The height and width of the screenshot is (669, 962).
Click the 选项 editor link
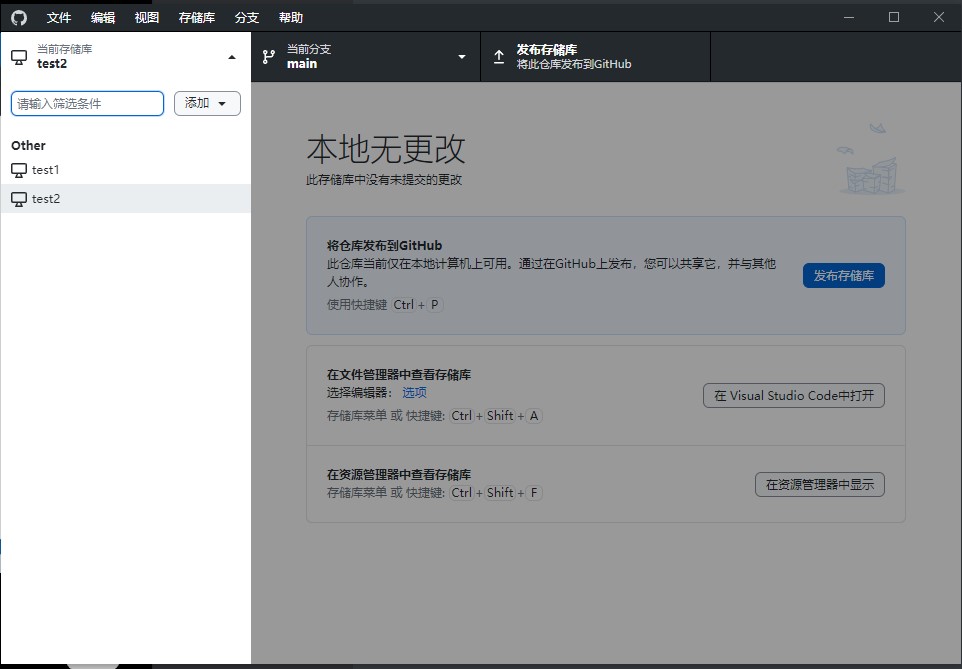pos(414,393)
